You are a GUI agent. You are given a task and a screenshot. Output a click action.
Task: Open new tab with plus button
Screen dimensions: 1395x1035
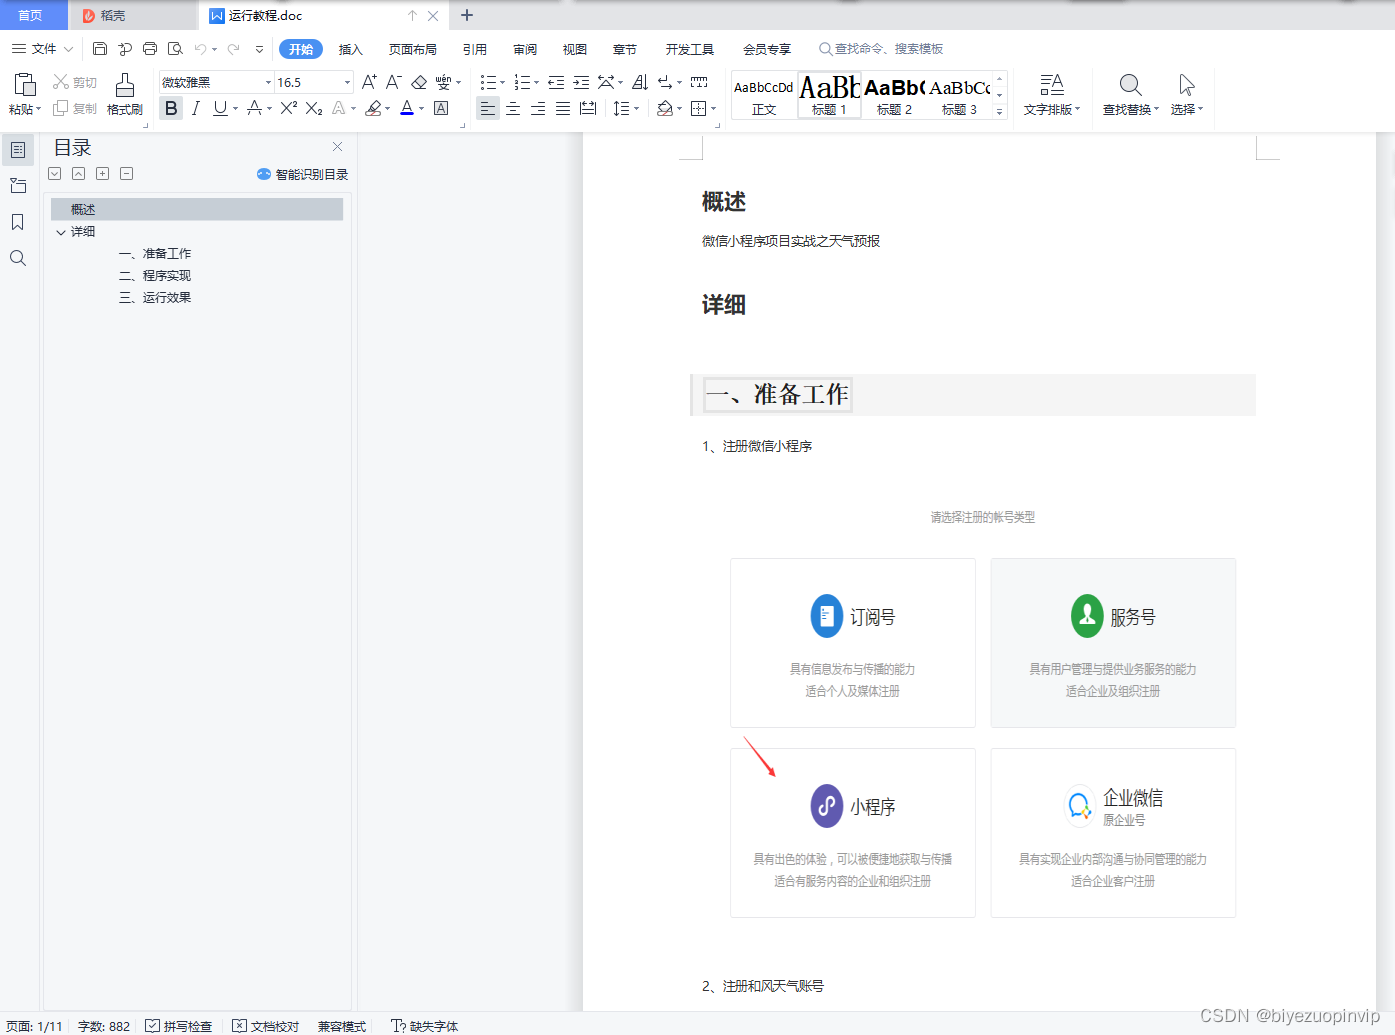pyautogui.click(x=467, y=15)
